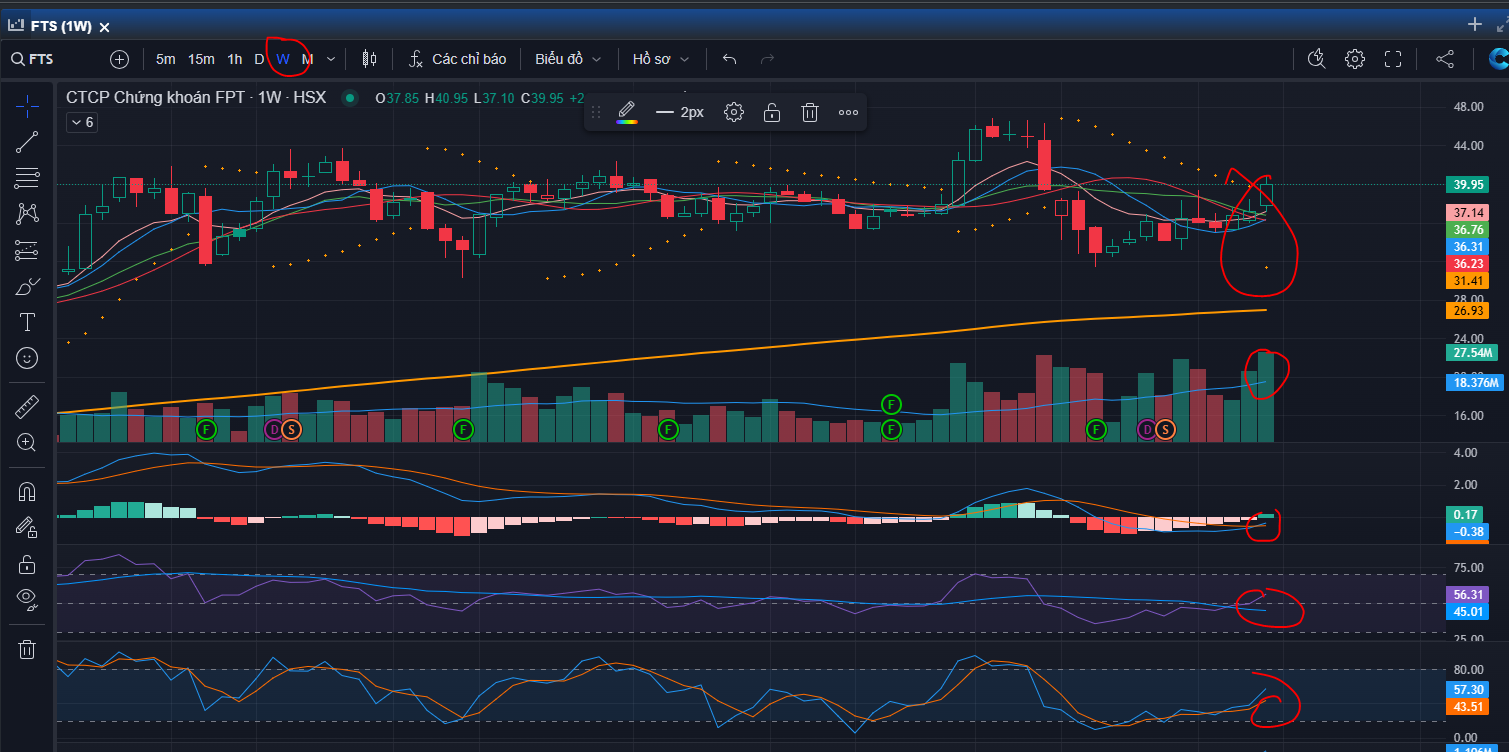This screenshot has width=1509, height=752.
Task: Select the trend line drawing tool
Action: (x=27, y=142)
